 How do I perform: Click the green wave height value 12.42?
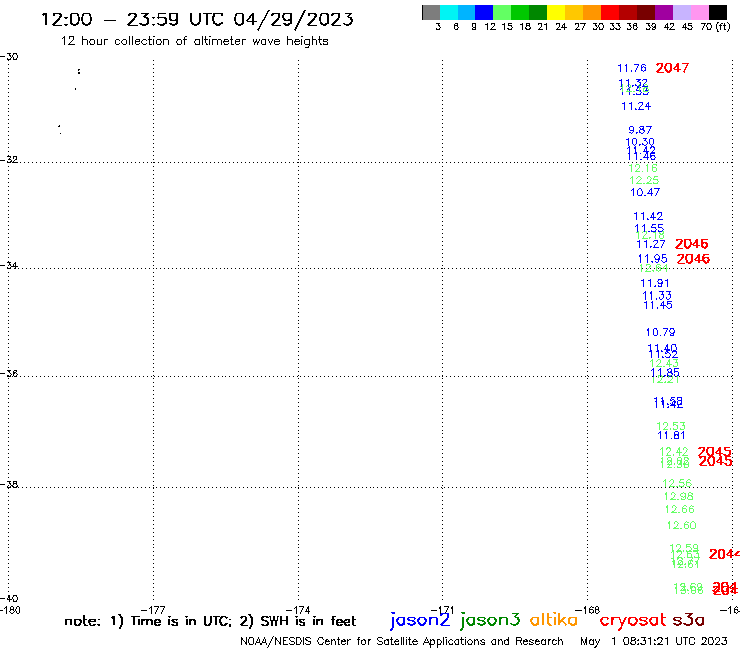click(673, 452)
